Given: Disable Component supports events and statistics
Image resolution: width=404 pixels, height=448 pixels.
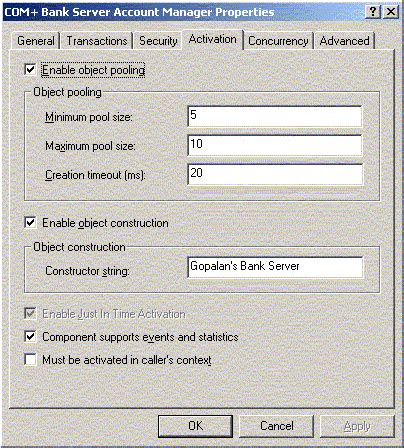Looking at the screenshot, I should pyautogui.click(x=30, y=337).
